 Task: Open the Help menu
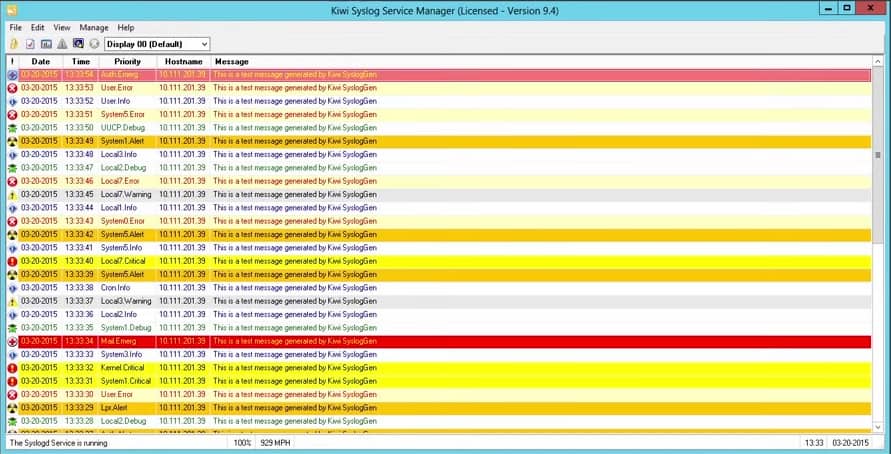126,27
